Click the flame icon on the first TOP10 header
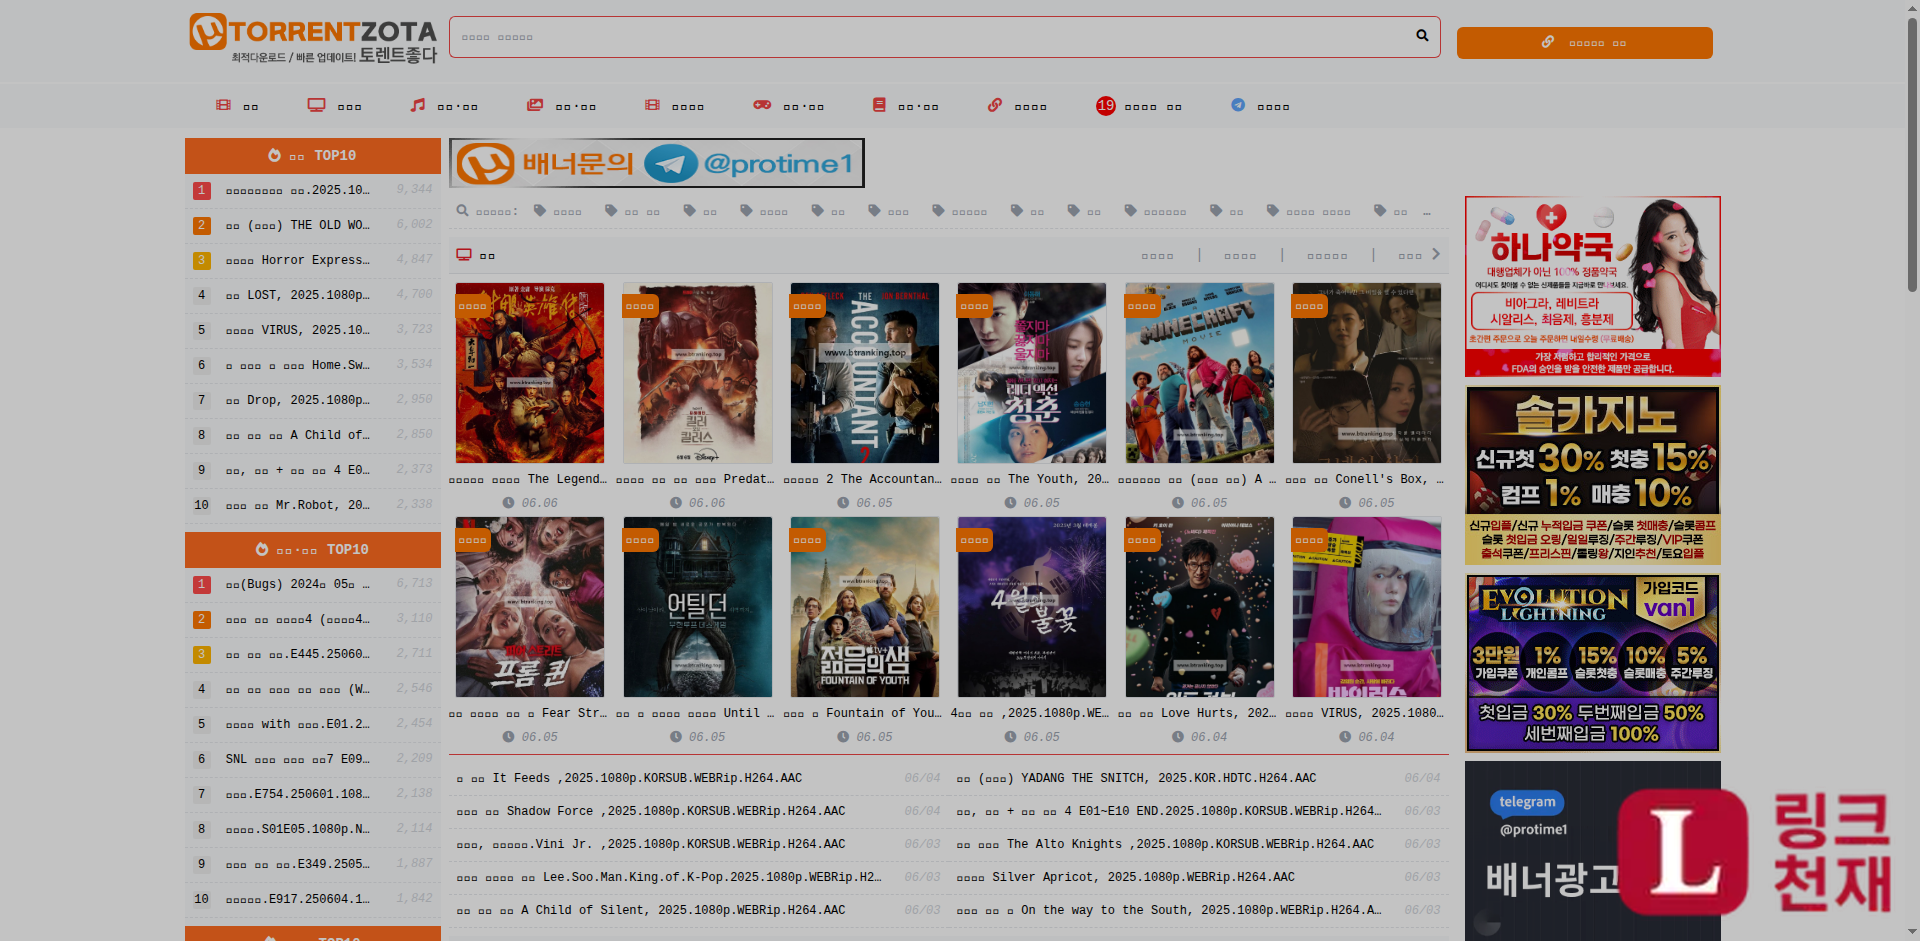 (x=274, y=155)
